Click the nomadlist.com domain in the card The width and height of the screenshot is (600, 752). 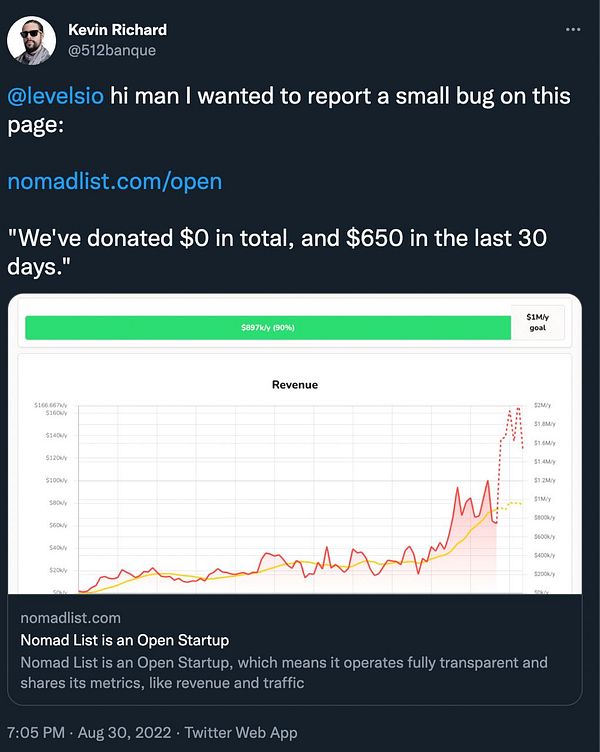pyautogui.click(x=70, y=618)
